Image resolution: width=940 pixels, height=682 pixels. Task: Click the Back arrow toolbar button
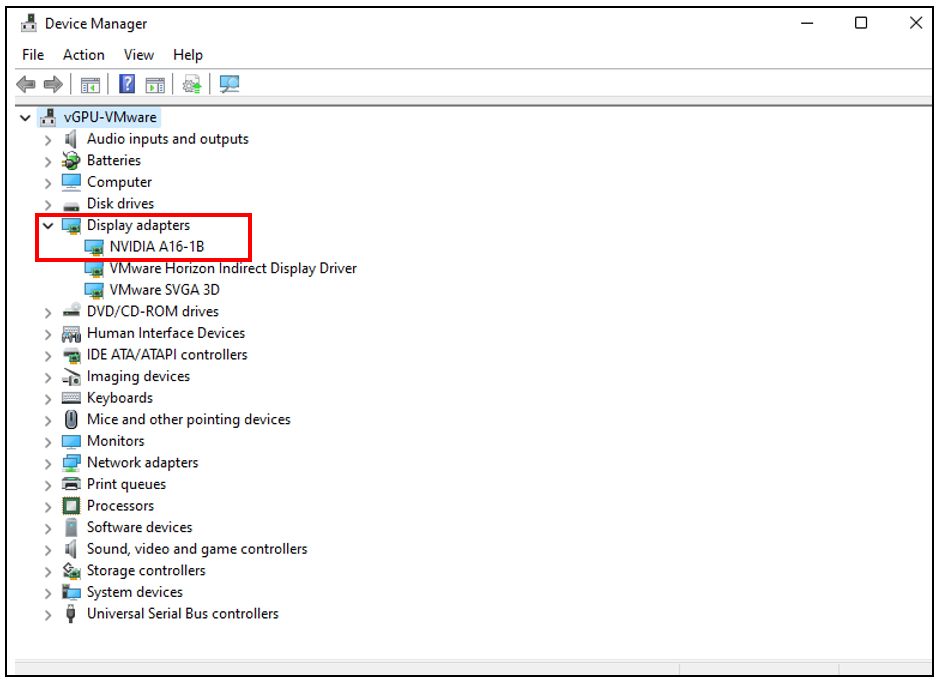point(27,85)
